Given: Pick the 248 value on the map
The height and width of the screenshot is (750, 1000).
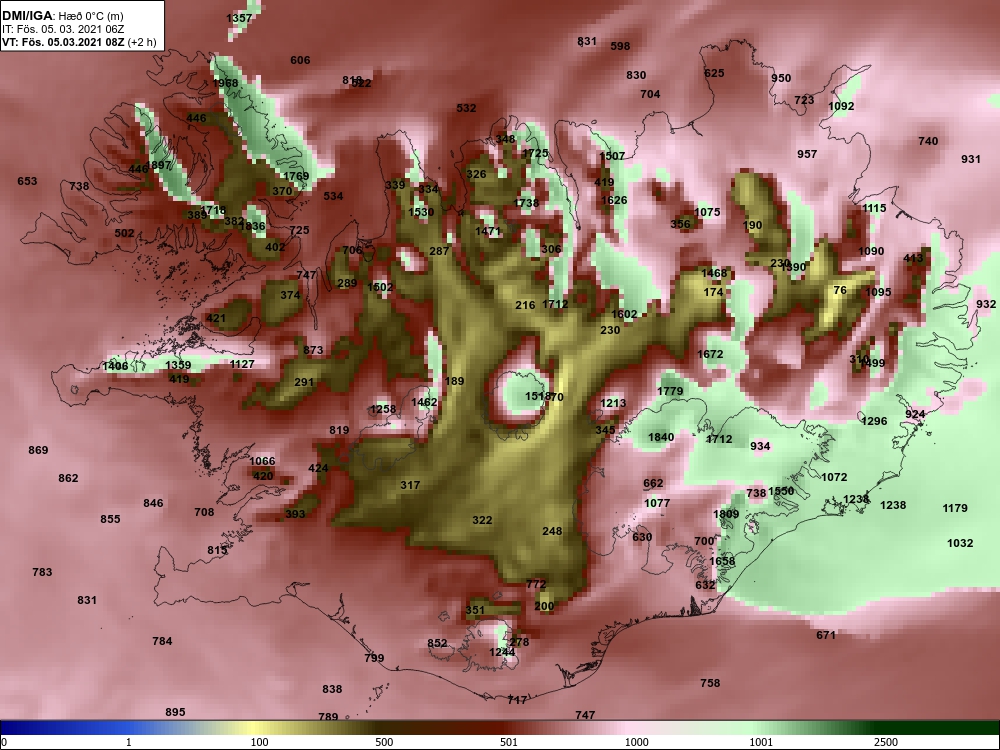Looking at the screenshot, I should point(552,531).
